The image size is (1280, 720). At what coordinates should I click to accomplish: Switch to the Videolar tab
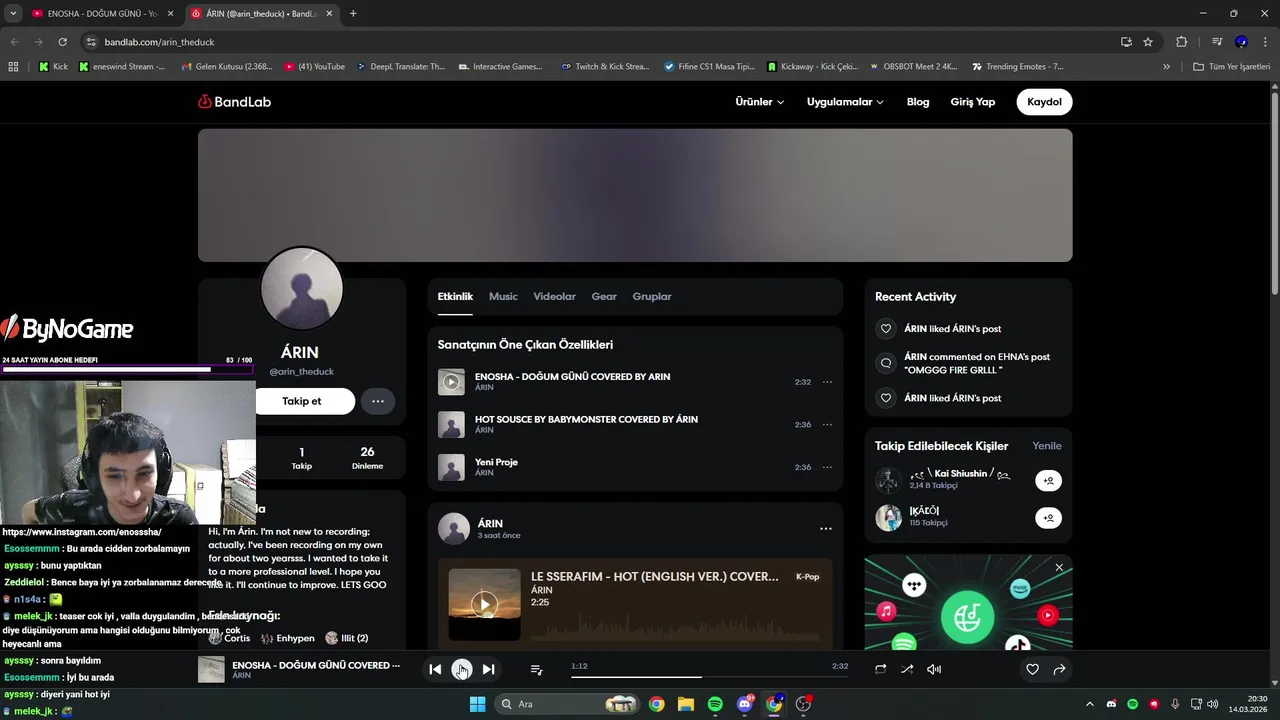pos(554,297)
